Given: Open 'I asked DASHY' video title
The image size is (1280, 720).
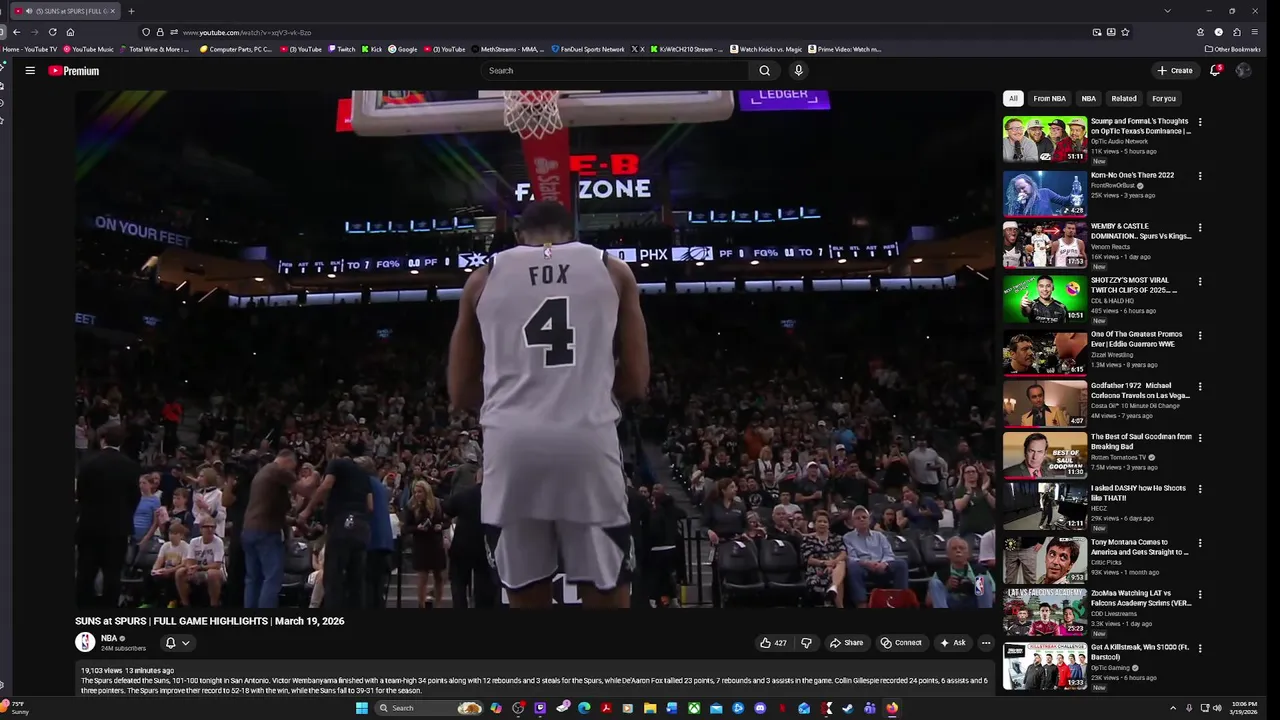Looking at the screenshot, I should pyautogui.click(x=1138, y=493).
